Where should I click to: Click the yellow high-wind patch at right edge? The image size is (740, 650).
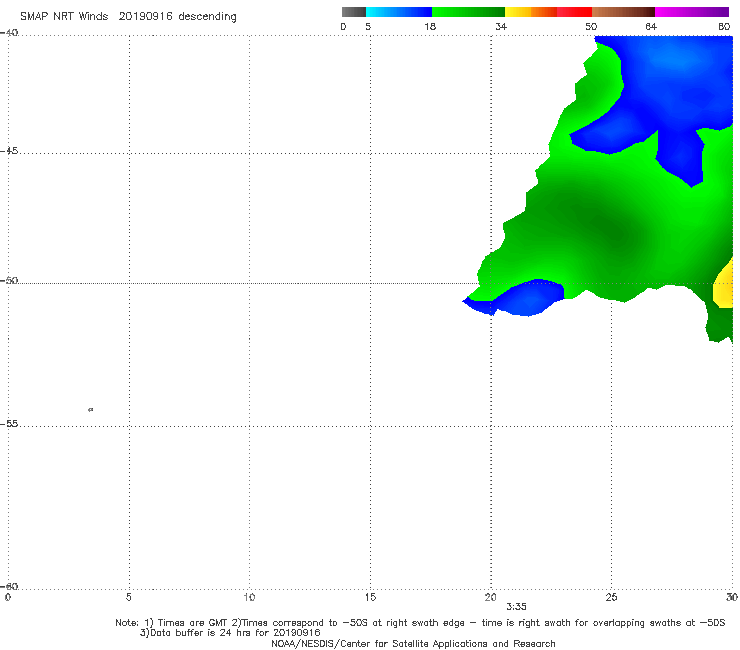724,285
